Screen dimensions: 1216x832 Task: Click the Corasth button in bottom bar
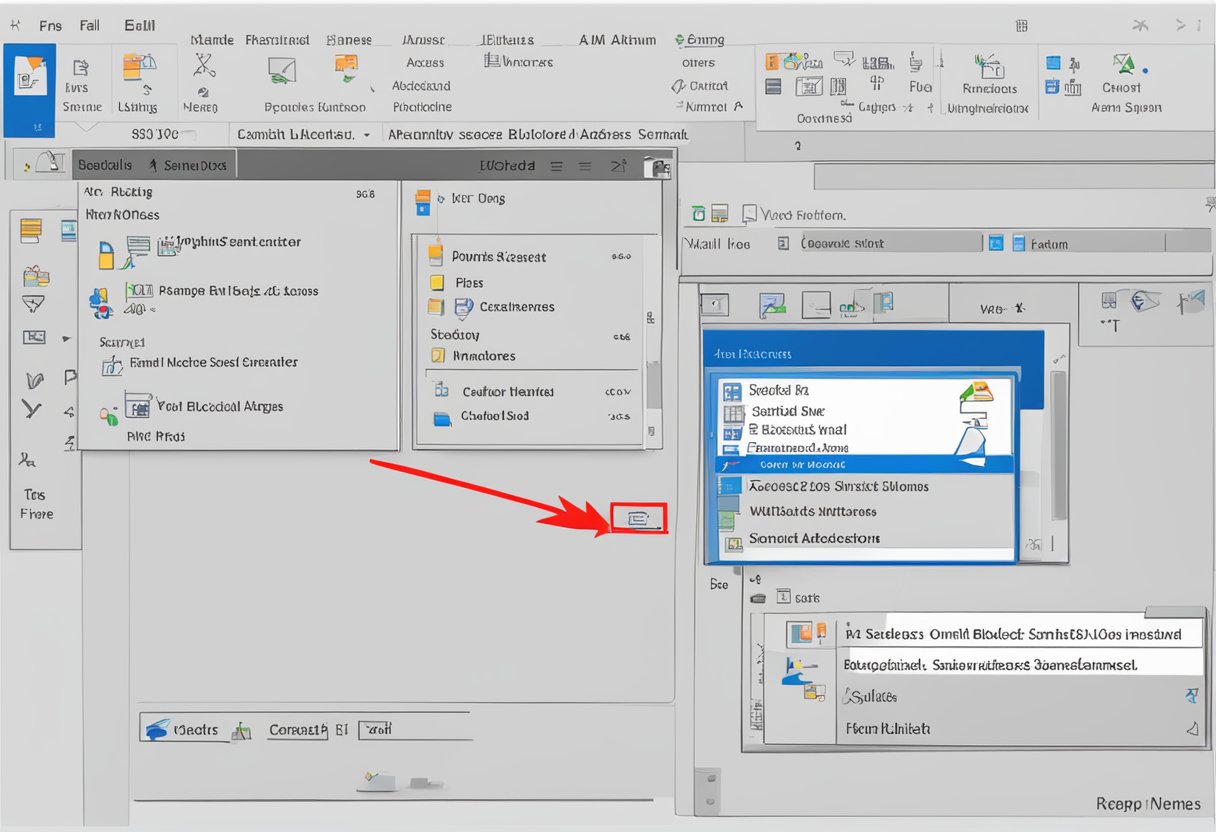tap(297, 730)
